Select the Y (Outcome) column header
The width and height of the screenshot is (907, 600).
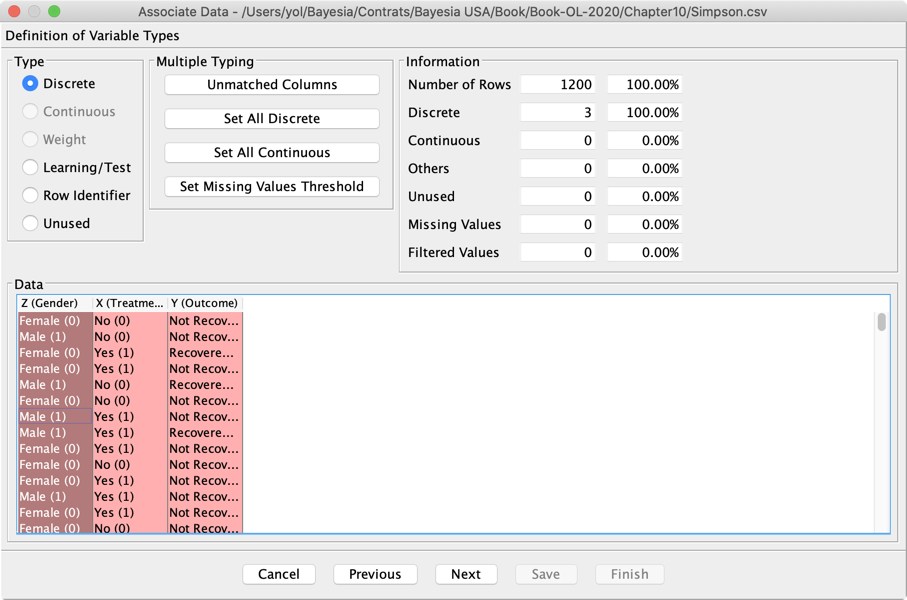[205, 303]
